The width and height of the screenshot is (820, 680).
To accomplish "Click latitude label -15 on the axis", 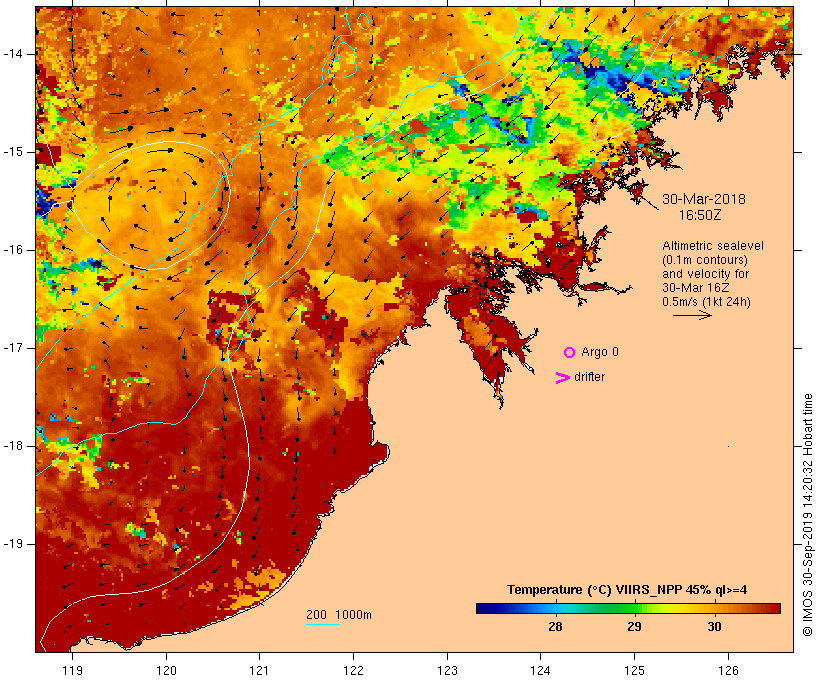I will pyautogui.click(x=13, y=152).
